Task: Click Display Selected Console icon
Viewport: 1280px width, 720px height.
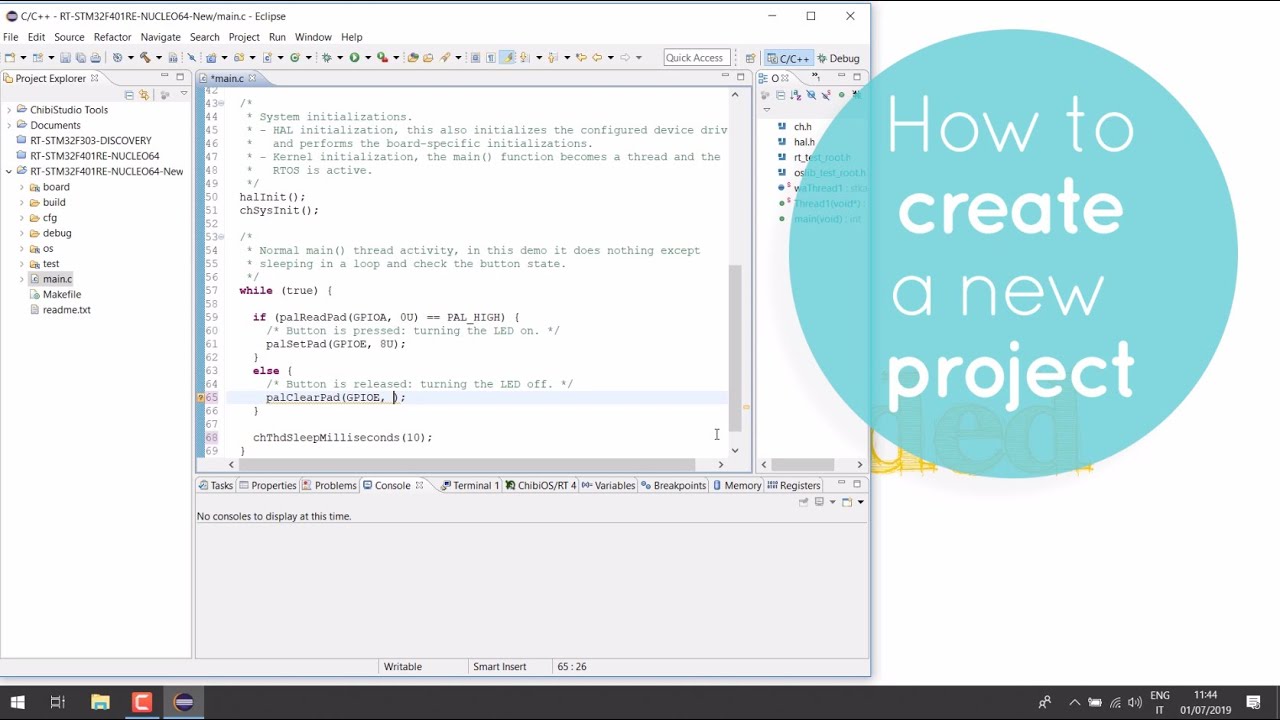Action: tap(819, 502)
